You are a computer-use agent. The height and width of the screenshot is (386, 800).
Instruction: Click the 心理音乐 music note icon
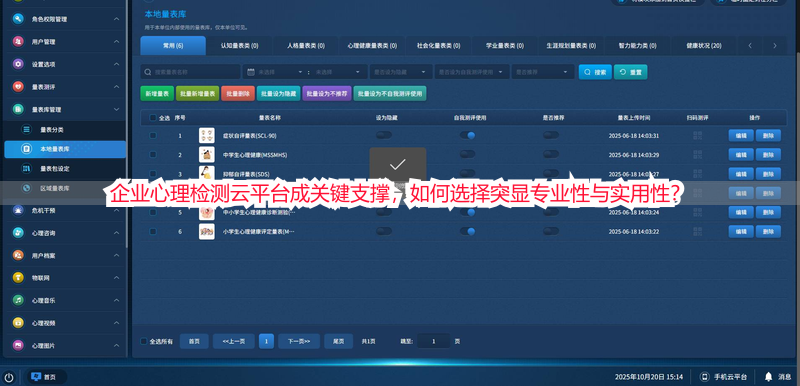pos(18,300)
